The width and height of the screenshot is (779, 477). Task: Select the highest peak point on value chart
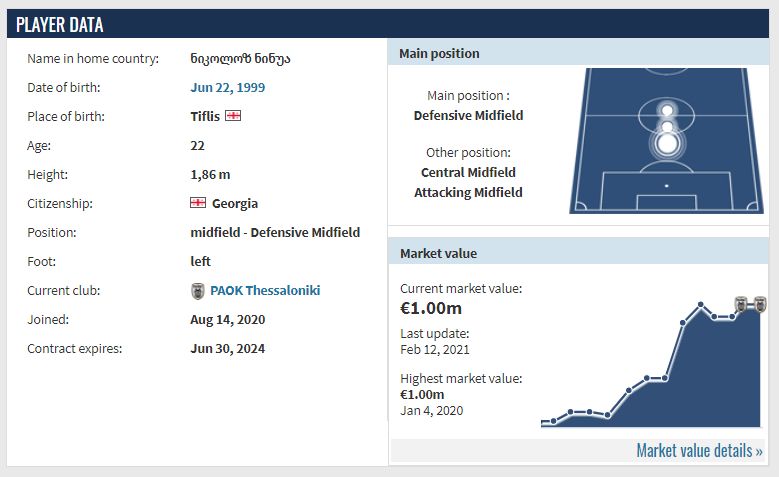tap(701, 304)
